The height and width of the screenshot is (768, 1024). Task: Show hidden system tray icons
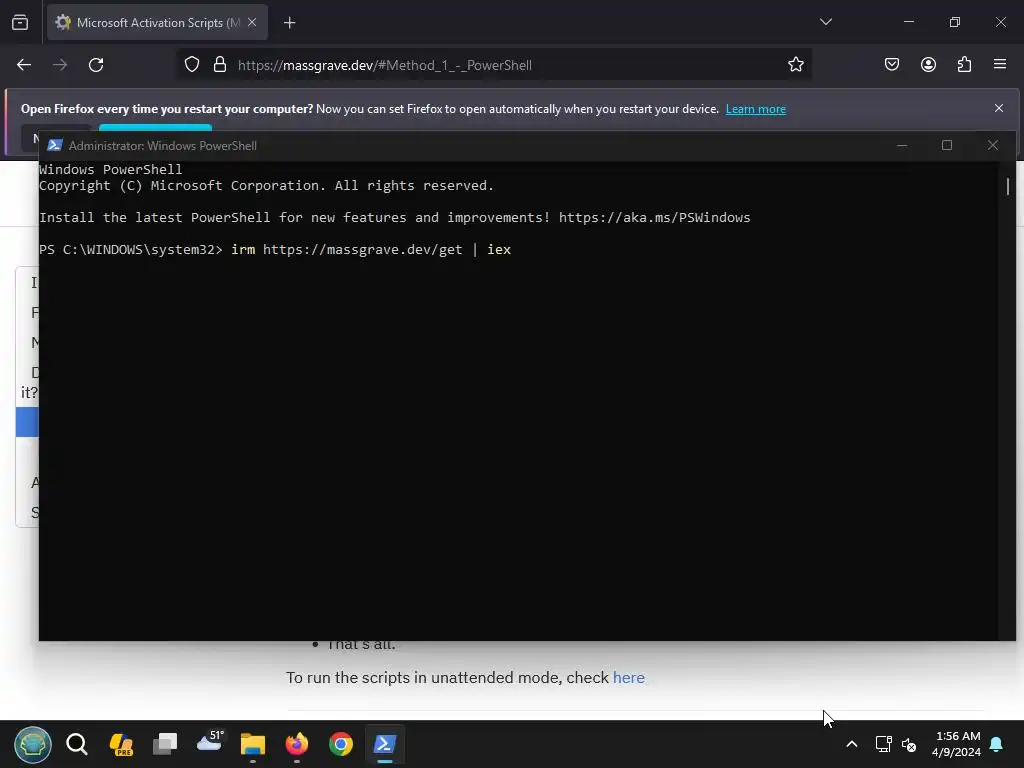(x=852, y=744)
